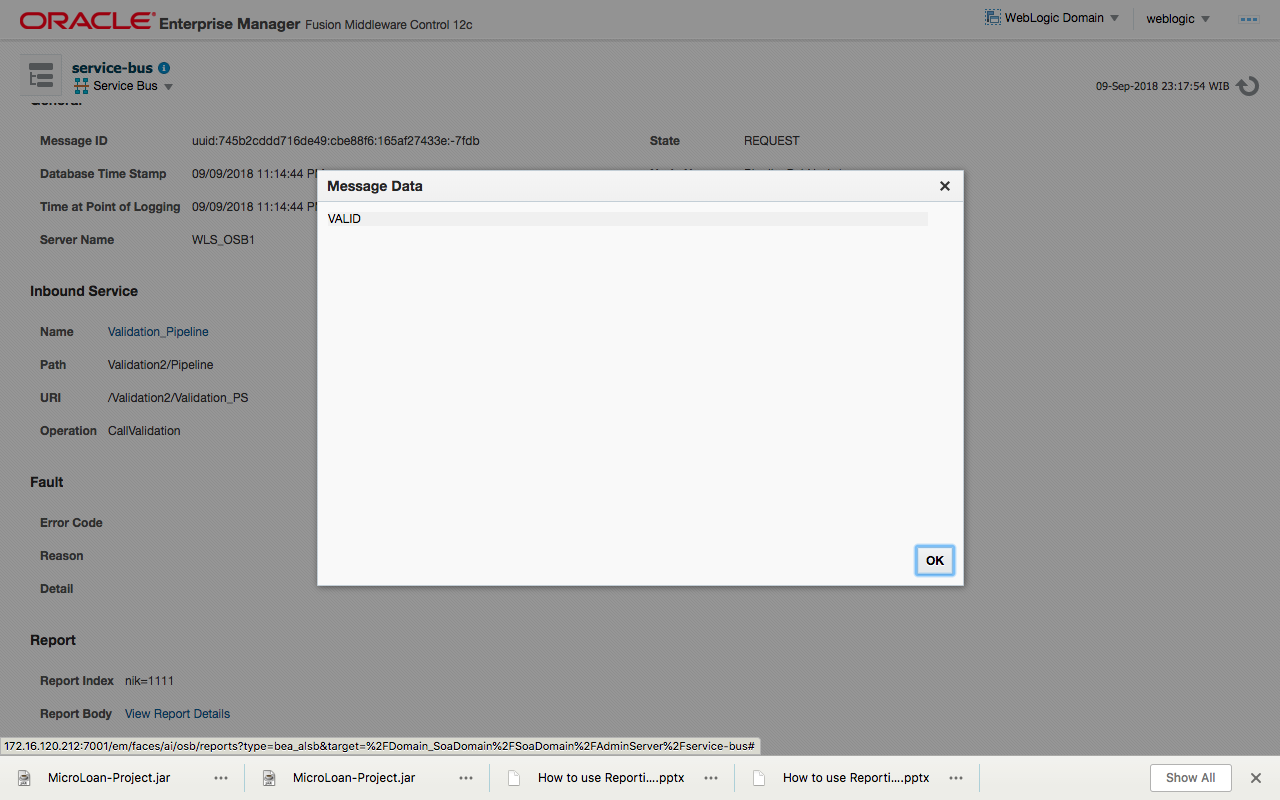
Task: Click the Inbound Service heading
Action: click(x=84, y=291)
